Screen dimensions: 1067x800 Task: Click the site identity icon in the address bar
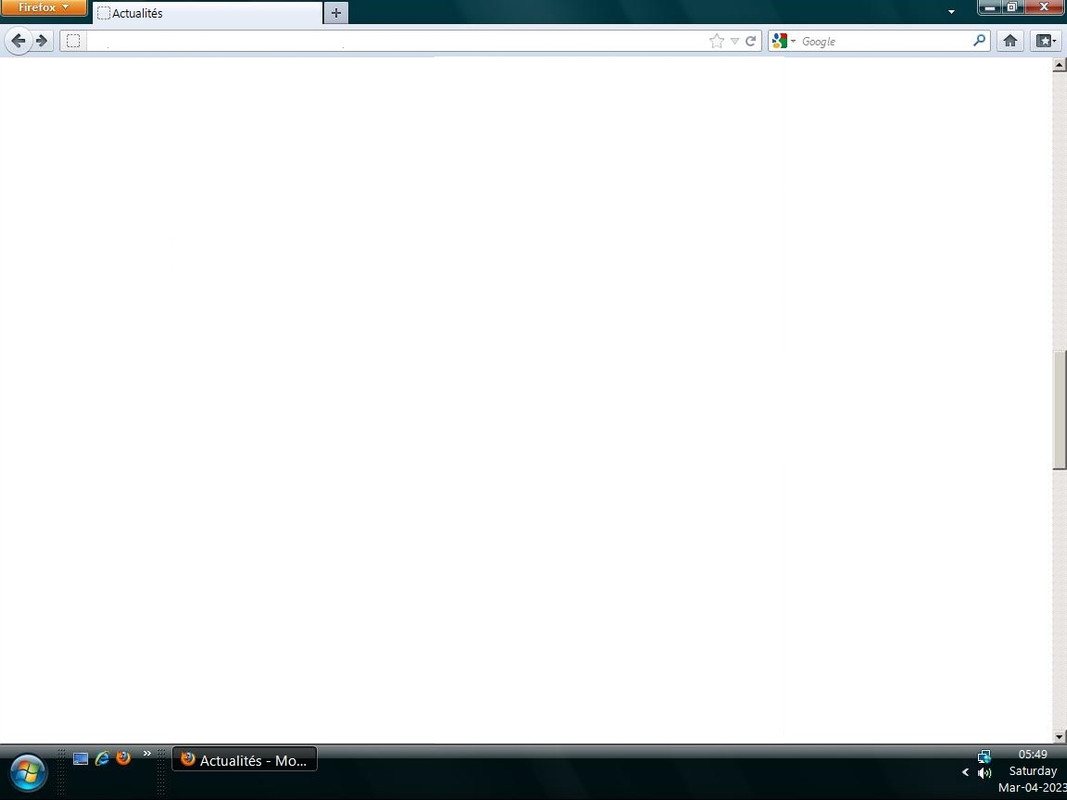point(73,41)
